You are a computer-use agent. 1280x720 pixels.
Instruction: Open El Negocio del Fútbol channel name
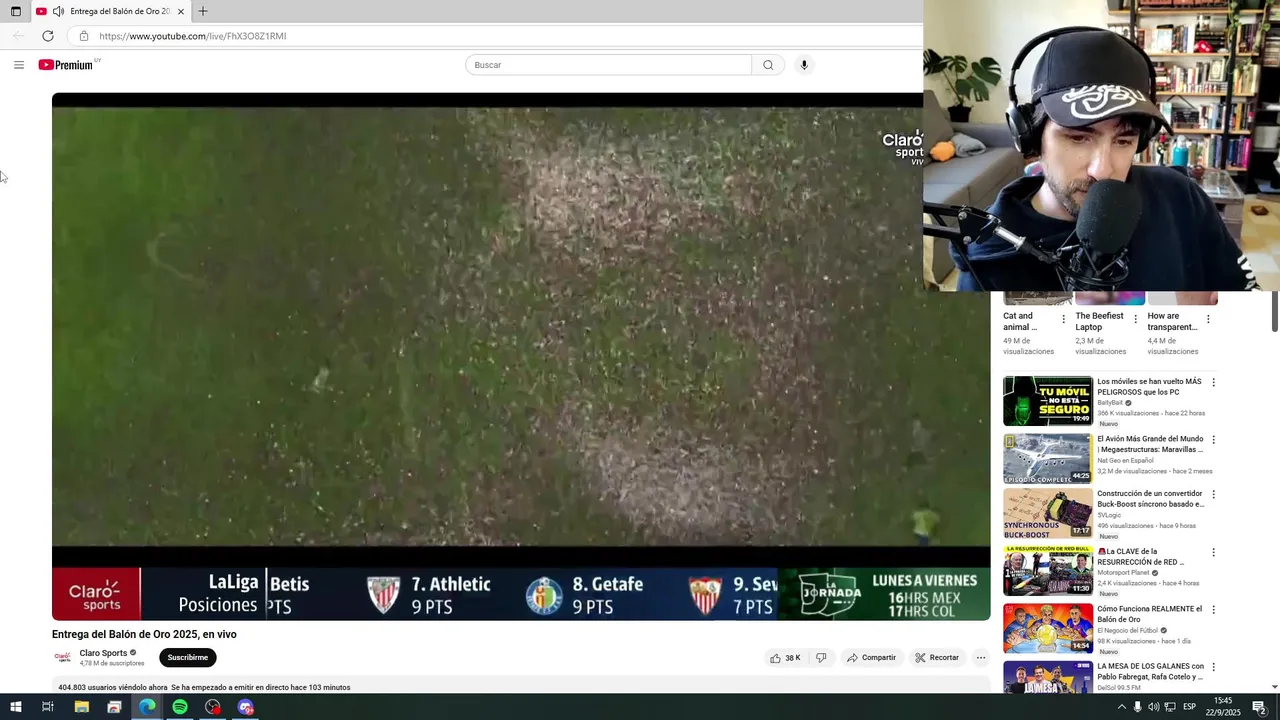point(1128,631)
